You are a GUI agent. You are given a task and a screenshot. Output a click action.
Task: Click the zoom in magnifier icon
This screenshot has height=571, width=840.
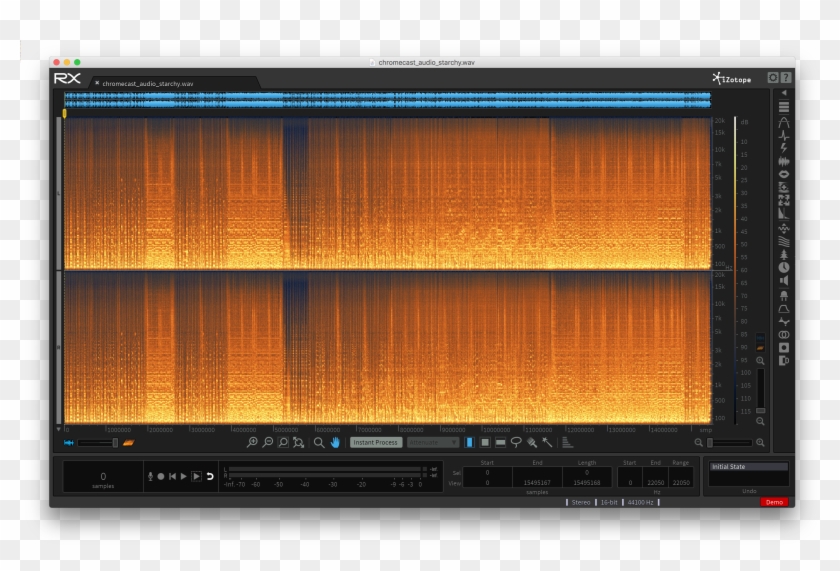(252, 442)
